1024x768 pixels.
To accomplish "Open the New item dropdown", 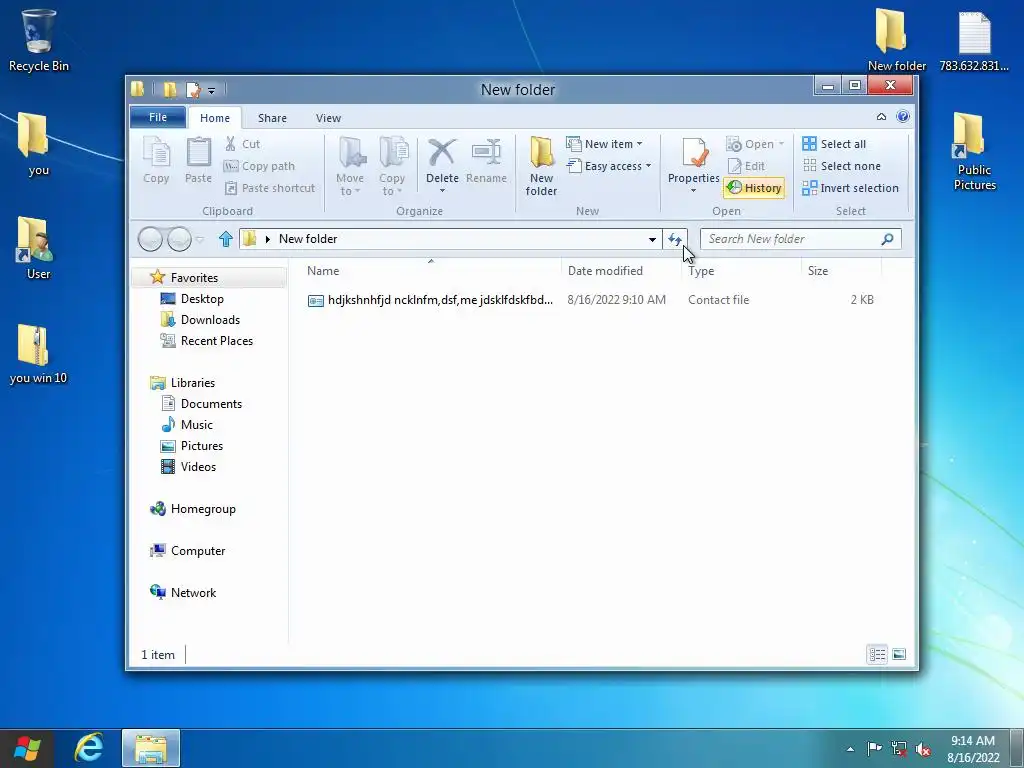I will click(x=604, y=144).
